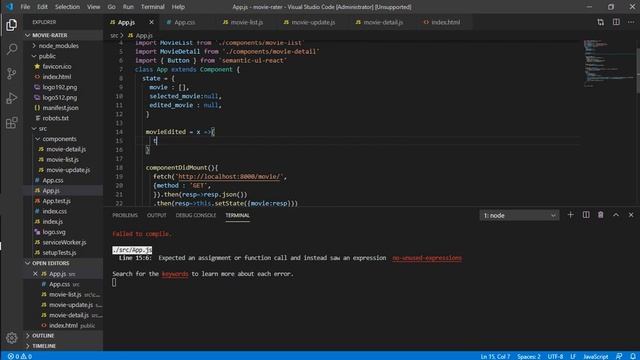Viewport: 640px width, 360px height.
Task: Close App.js in Open Editors list
Action: click(35, 274)
